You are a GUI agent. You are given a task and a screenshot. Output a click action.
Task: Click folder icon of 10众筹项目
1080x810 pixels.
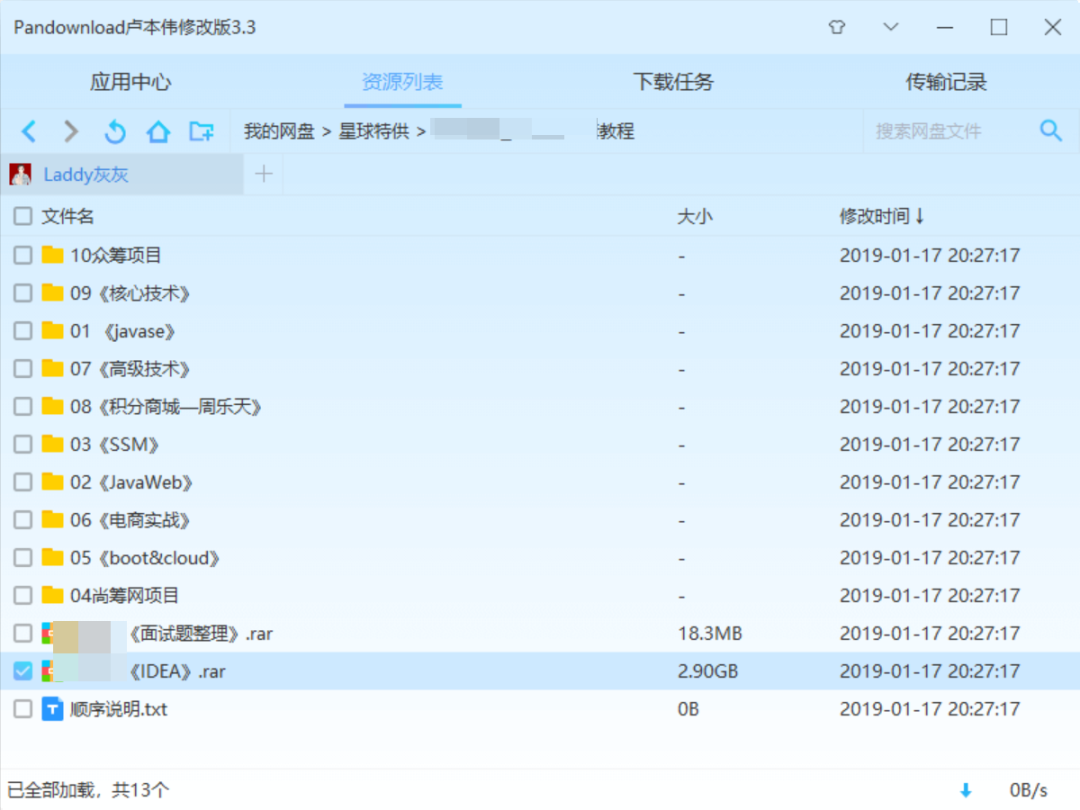[52, 255]
